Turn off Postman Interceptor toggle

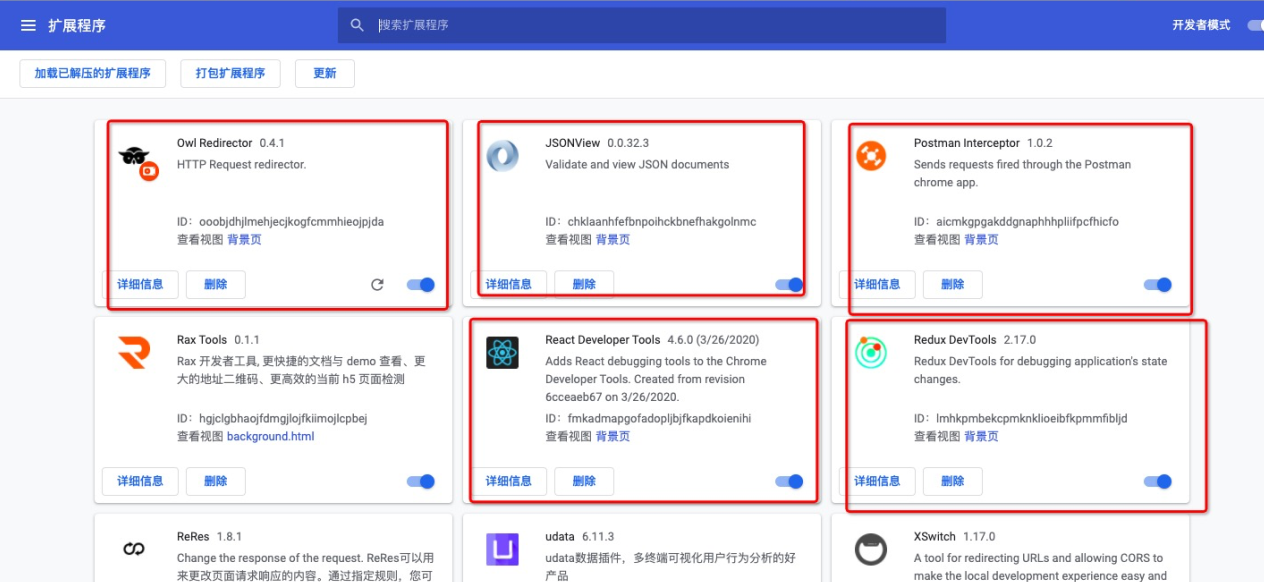pyautogui.click(x=1158, y=285)
